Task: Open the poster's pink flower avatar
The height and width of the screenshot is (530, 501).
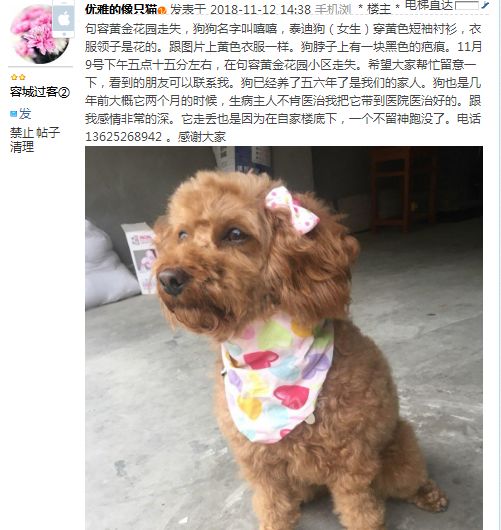Action: 40,34
